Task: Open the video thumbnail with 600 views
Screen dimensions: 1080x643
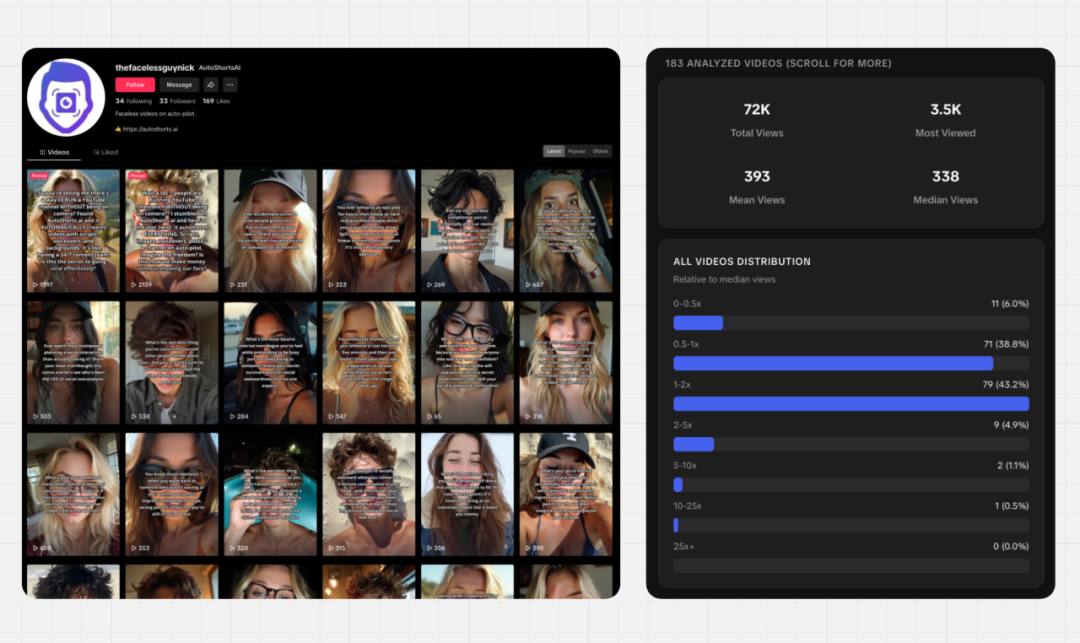Action: (73, 494)
